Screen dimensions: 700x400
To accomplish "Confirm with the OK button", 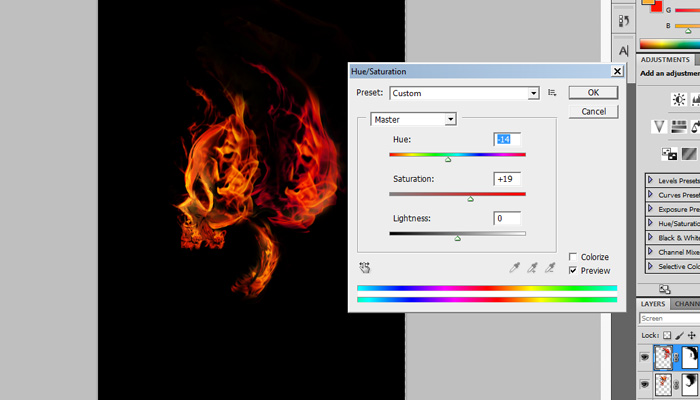I will tap(593, 92).
